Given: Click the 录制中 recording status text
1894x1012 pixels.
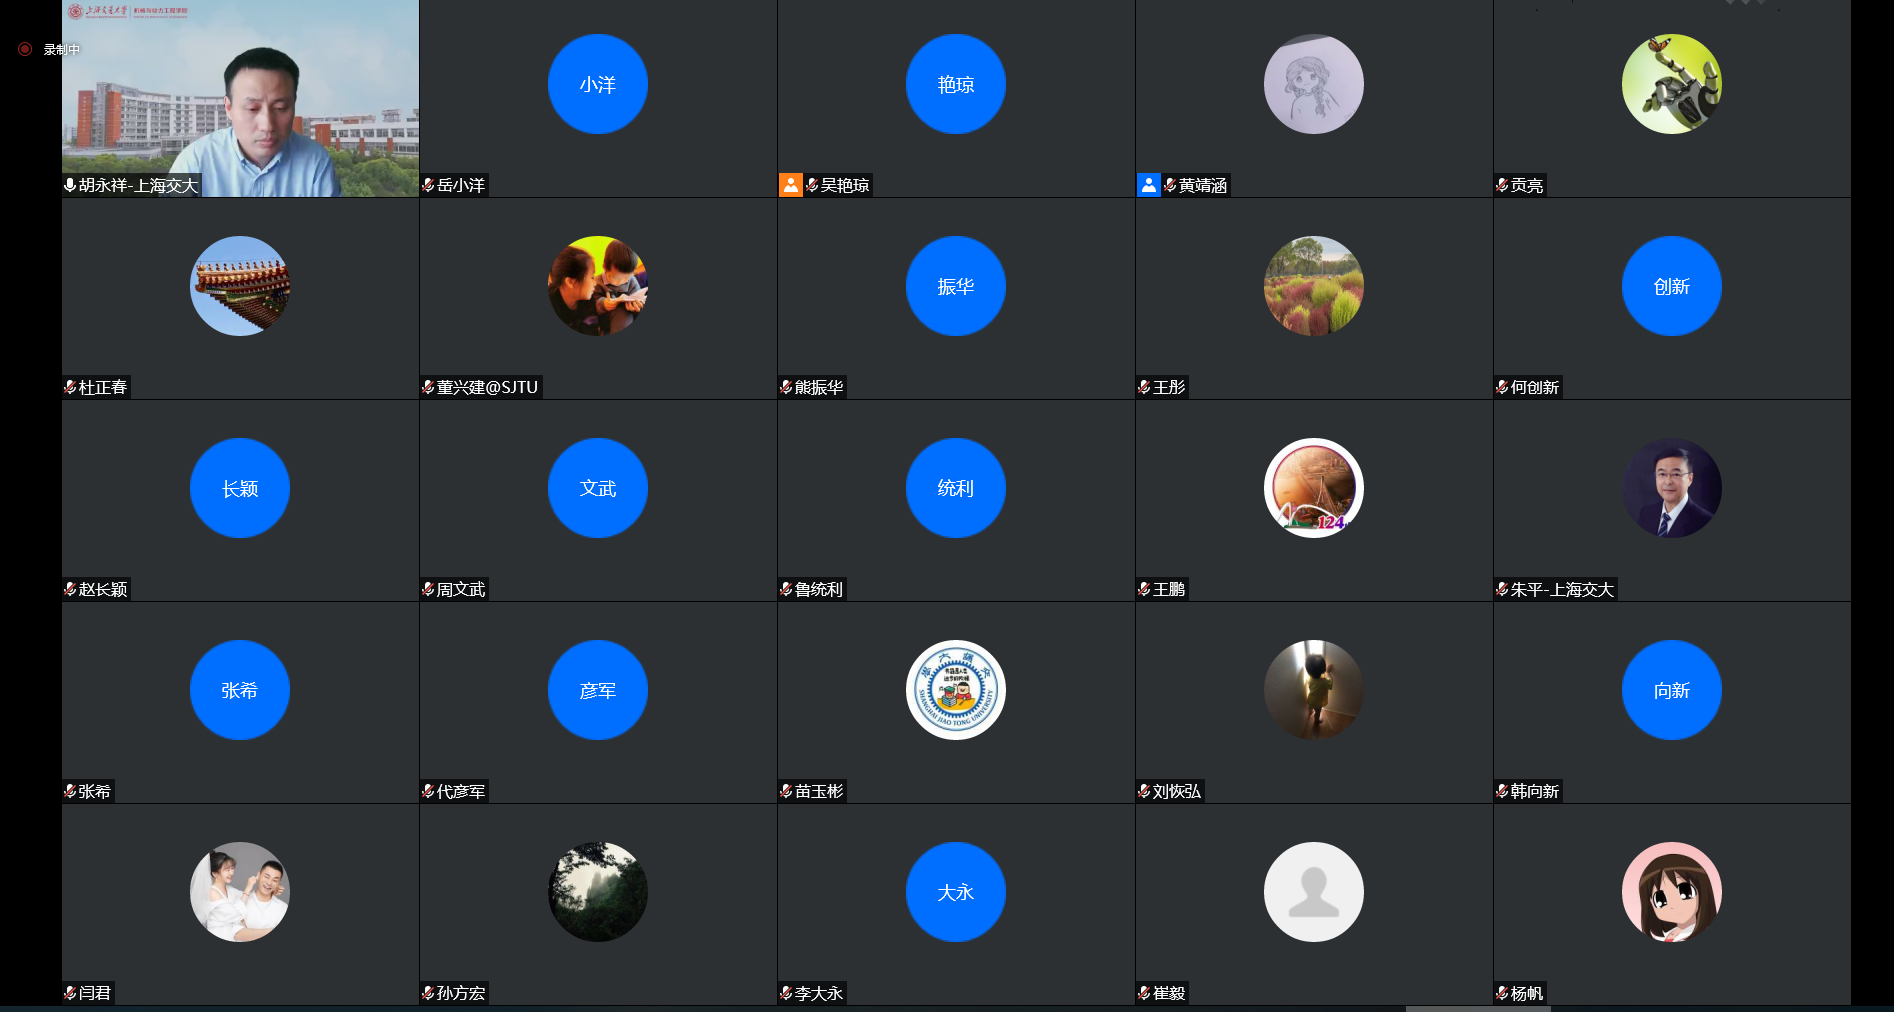Looking at the screenshot, I should tap(61, 49).
